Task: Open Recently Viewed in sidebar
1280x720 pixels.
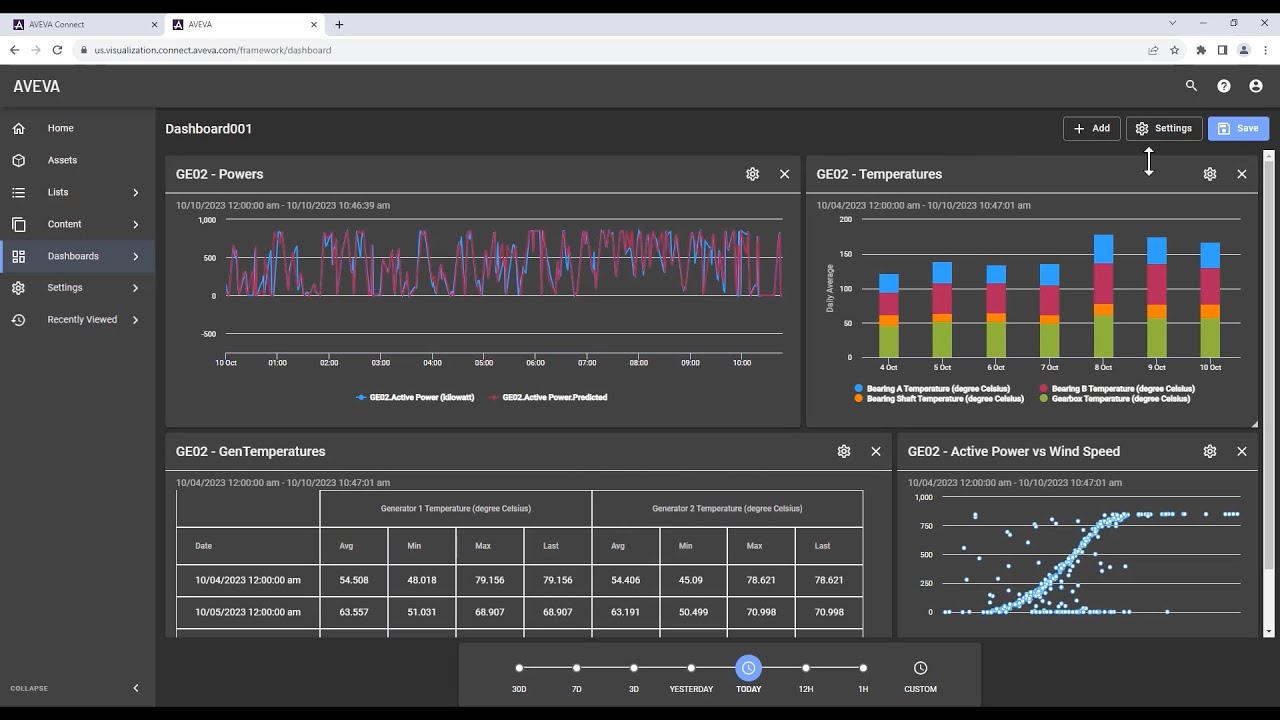Action: click(x=77, y=319)
